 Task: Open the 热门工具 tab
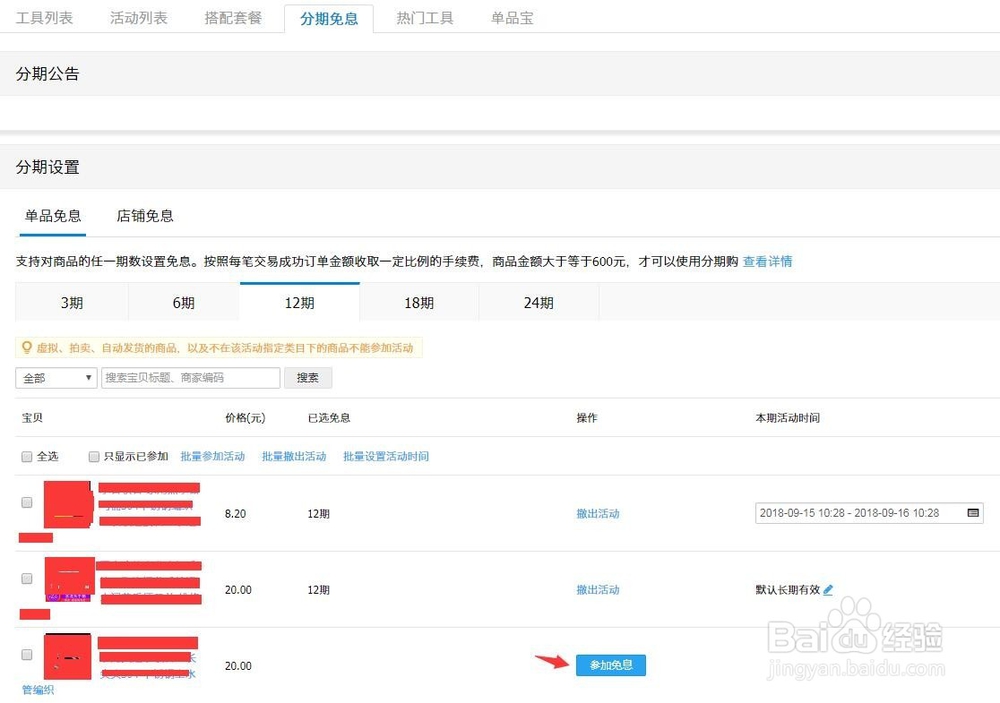click(424, 17)
